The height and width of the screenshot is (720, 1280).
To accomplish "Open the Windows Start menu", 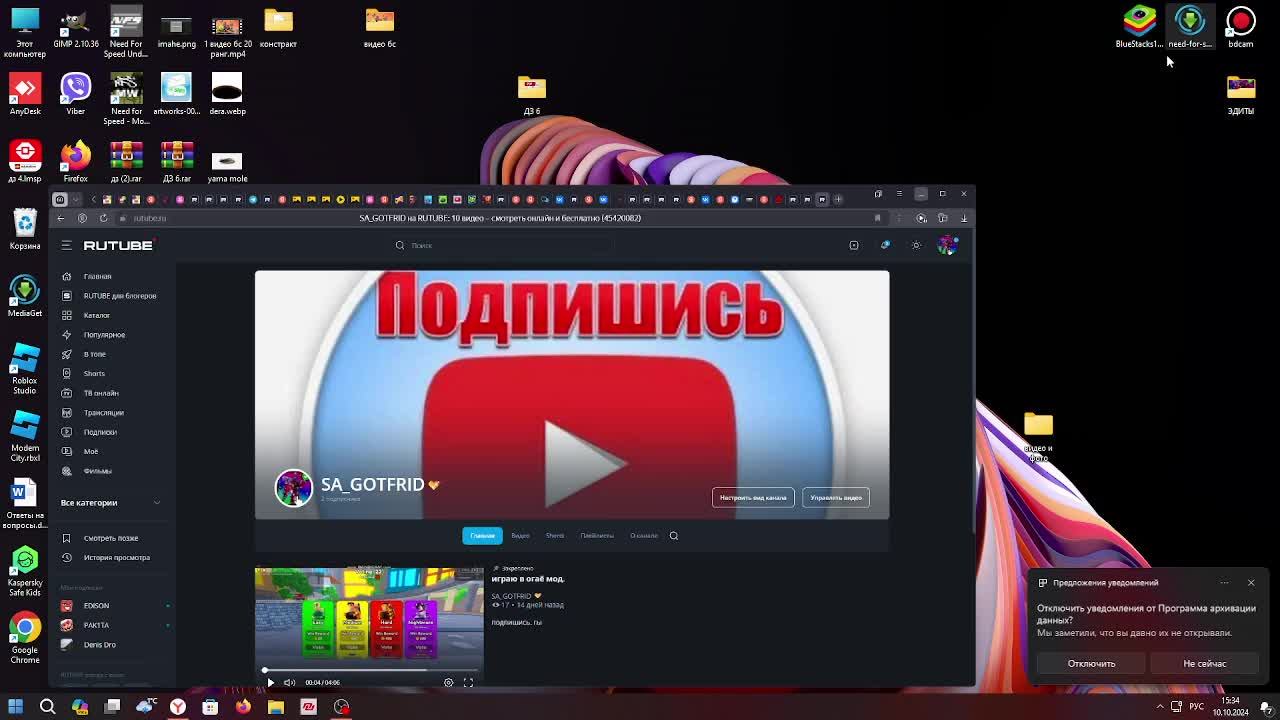I will pyautogui.click(x=15, y=707).
